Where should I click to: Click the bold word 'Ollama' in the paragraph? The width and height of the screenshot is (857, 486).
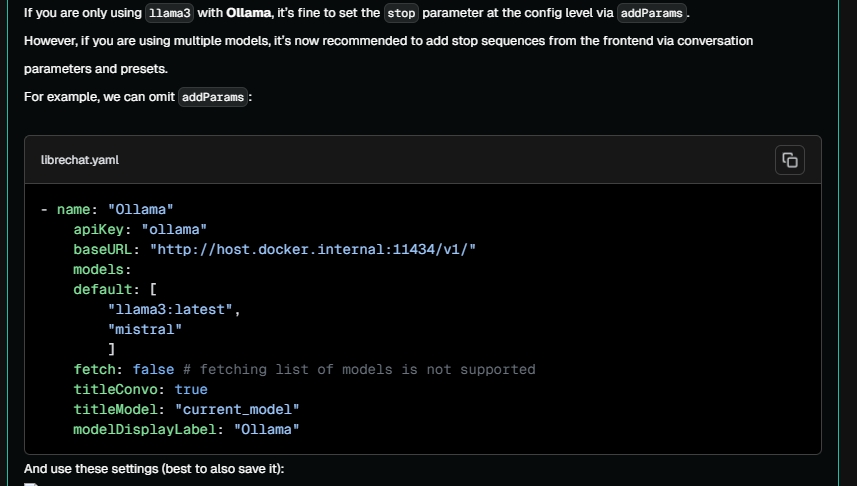248,14
